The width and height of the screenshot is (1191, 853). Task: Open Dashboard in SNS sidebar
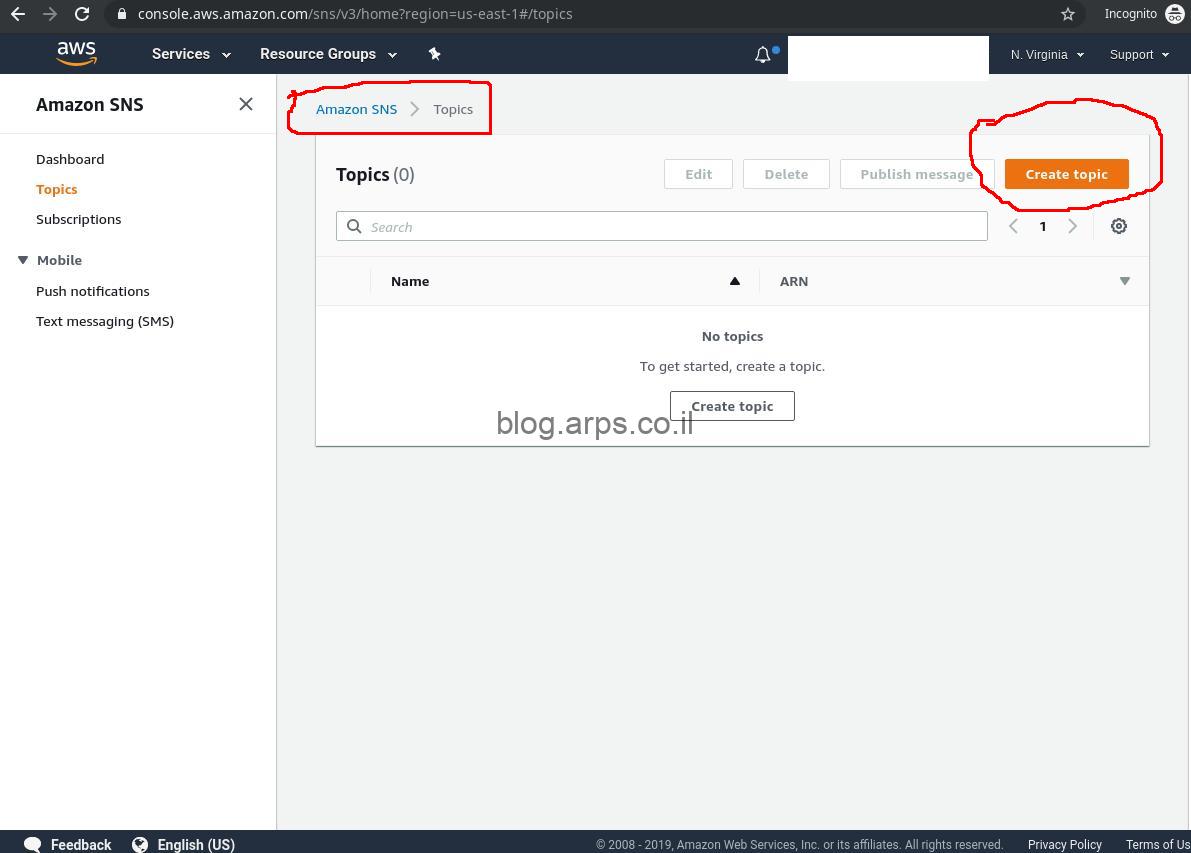70,160
